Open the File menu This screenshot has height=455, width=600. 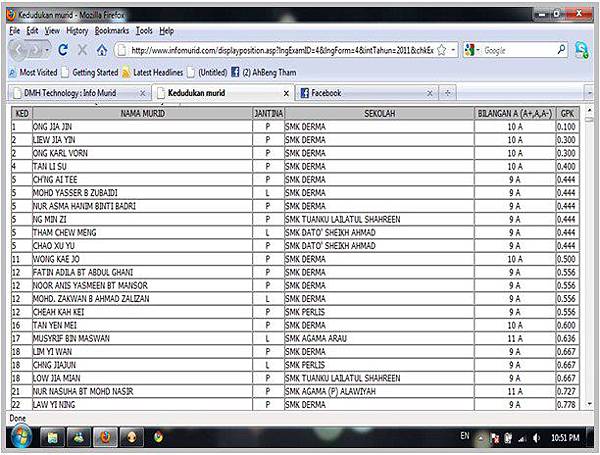(14, 31)
